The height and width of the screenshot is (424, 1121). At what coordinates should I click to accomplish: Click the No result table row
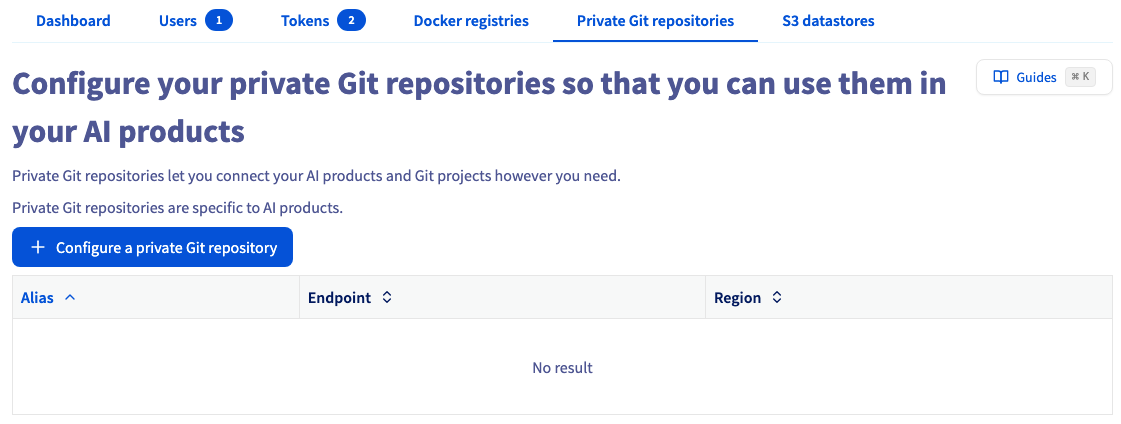[x=563, y=368]
